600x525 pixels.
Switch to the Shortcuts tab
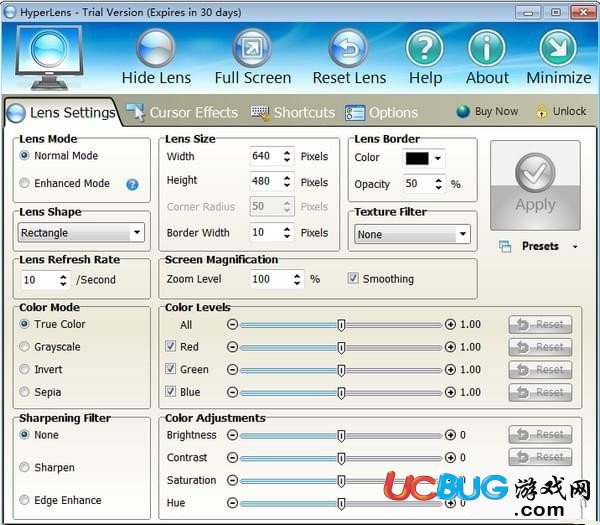293,112
